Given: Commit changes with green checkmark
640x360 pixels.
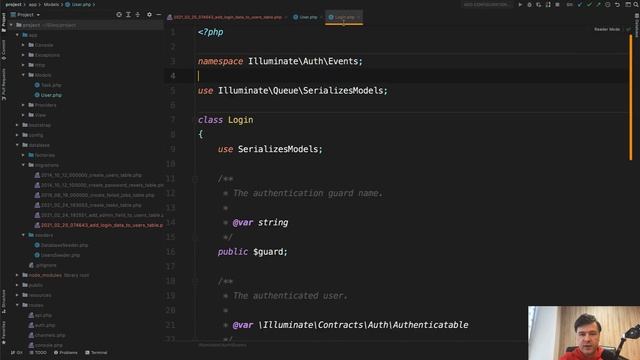Looking at the screenshot, I should click(589, 4).
